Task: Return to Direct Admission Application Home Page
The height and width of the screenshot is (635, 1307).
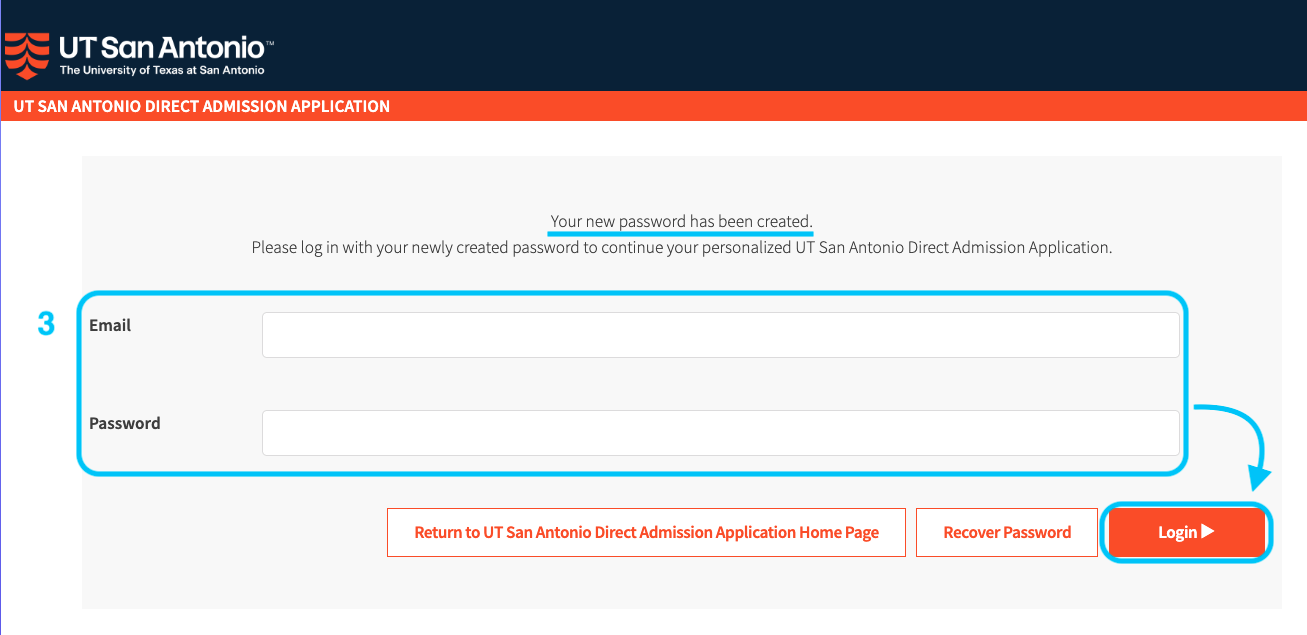Action: (646, 532)
